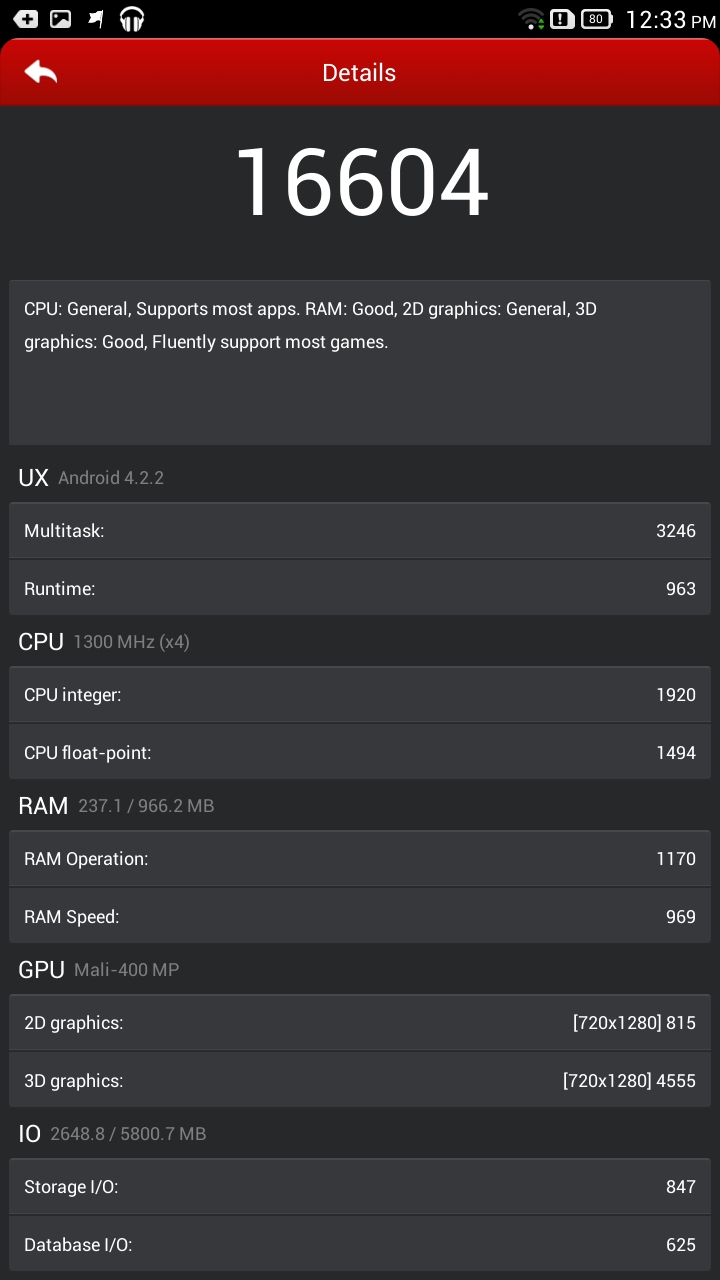Tap the total score 16604
Image resolution: width=720 pixels, height=1280 pixels.
click(360, 183)
